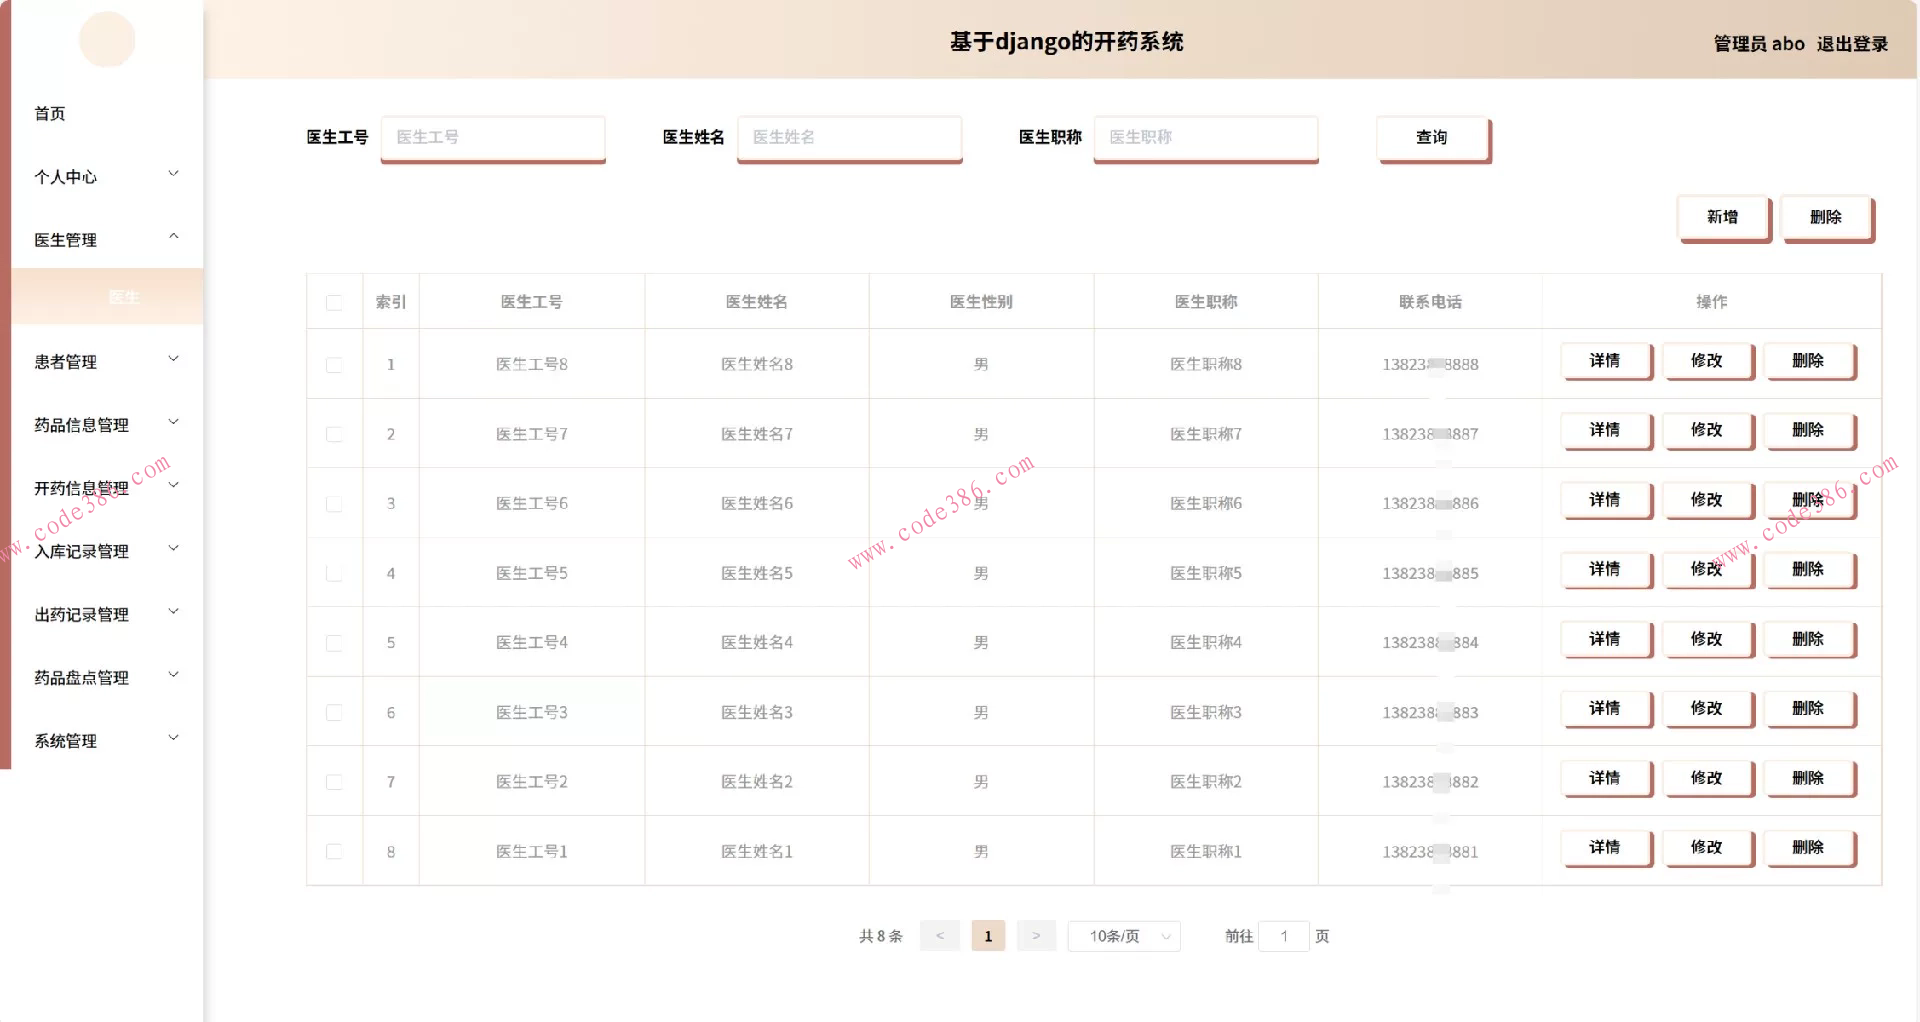Image resolution: width=1920 pixels, height=1022 pixels.
Task: Click the 删除 button above the table
Action: 1826,217
